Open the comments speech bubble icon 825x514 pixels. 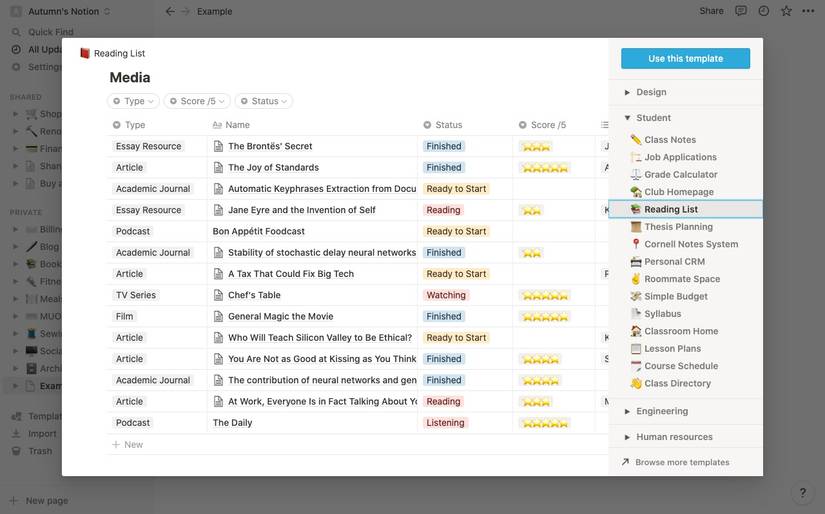(741, 11)
